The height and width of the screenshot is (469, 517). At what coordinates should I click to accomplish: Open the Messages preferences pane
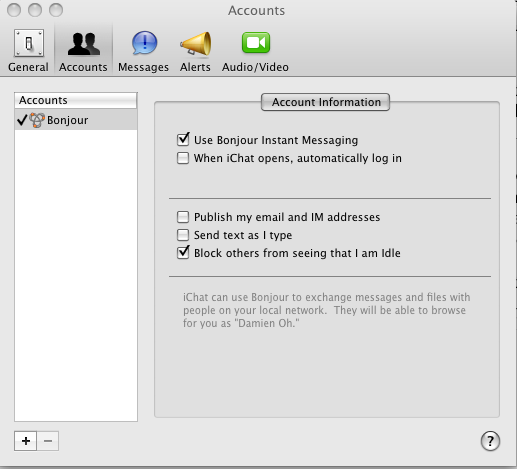[x=144, y=50]
